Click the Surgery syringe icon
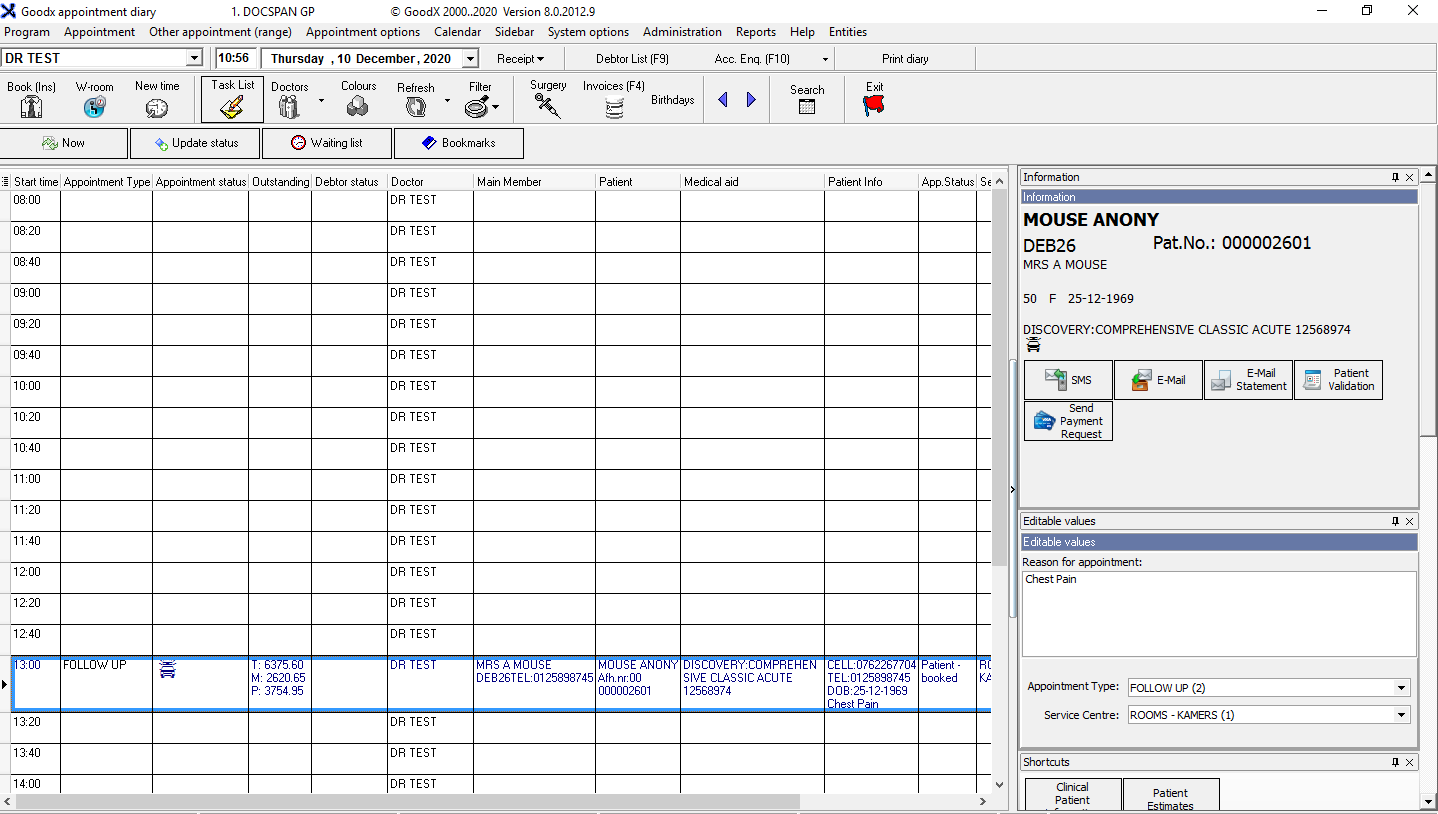Viewport: 1438px width, 814px height. (x=547, y=106)
